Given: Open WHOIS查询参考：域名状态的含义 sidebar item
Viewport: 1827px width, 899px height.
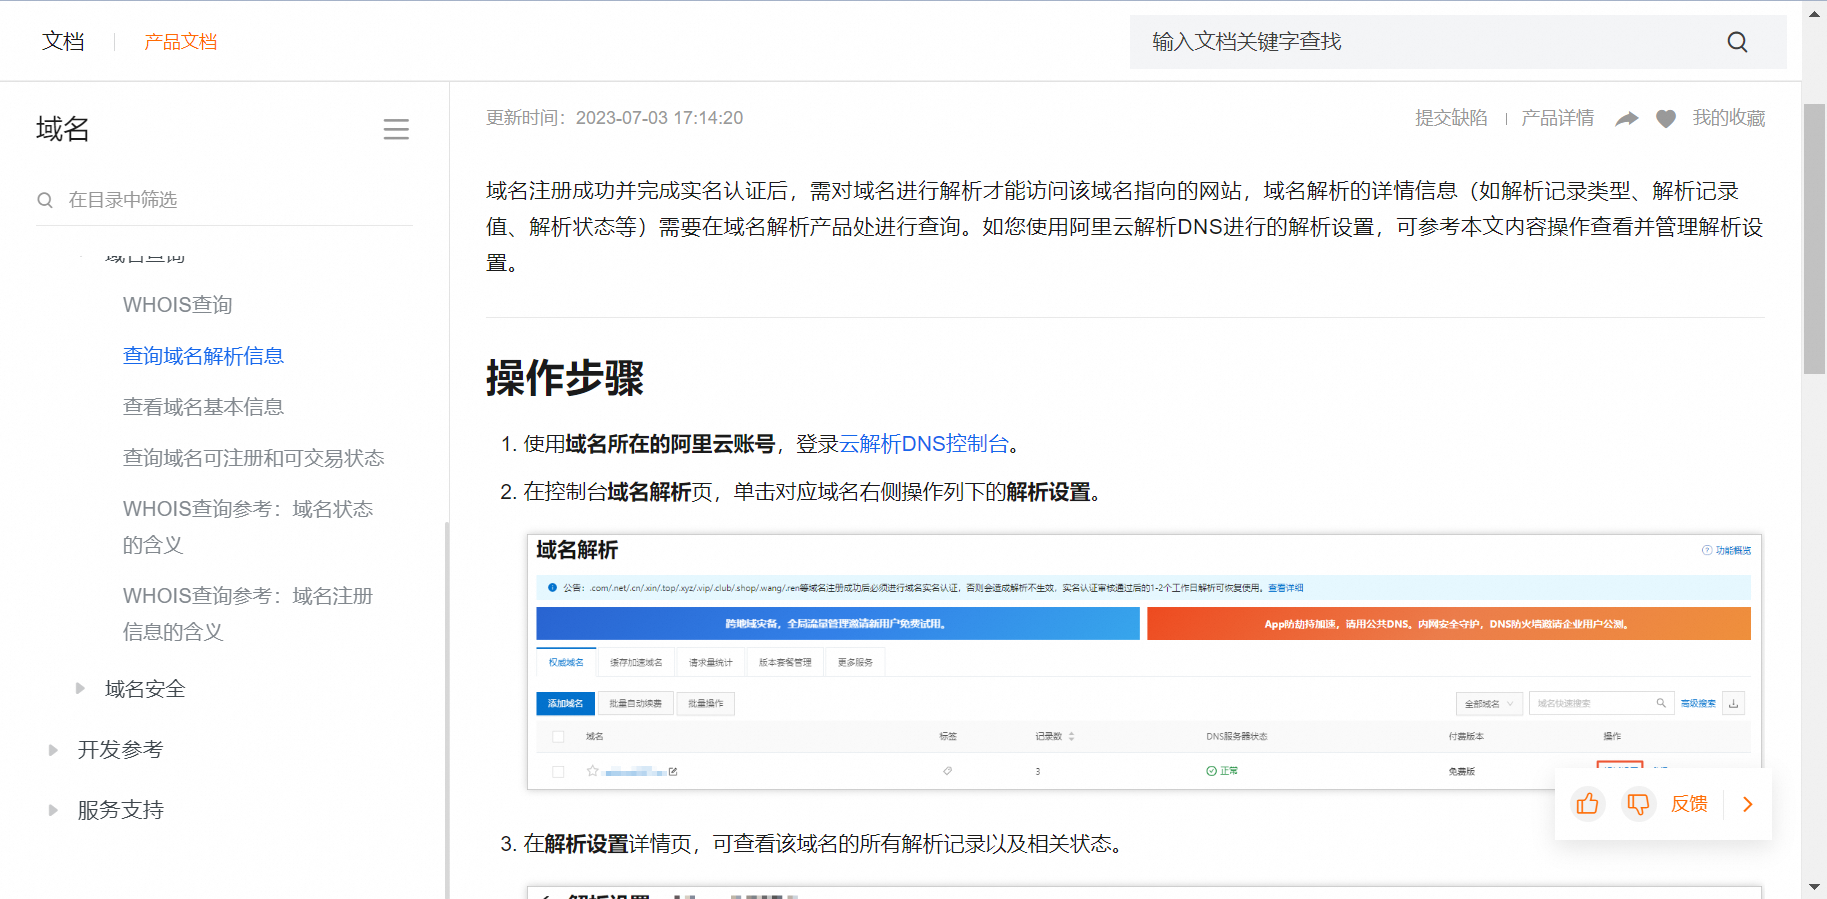Looking at the screenshot, I should click(x=248, y=527).
